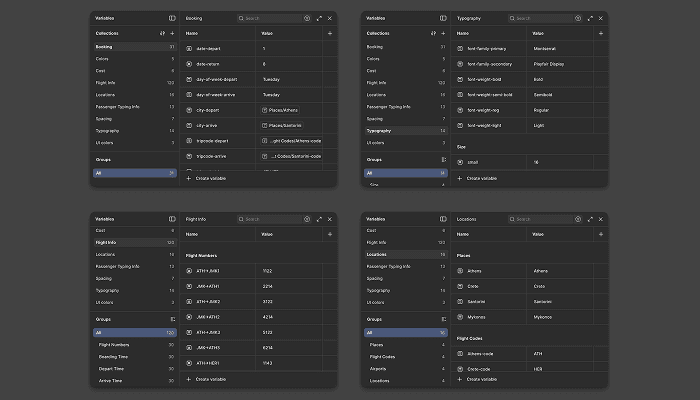Image resolution: width=700 pixels, height=400 pixels.
Task: Add new mode column in Typography table
Action: (601, 33)
